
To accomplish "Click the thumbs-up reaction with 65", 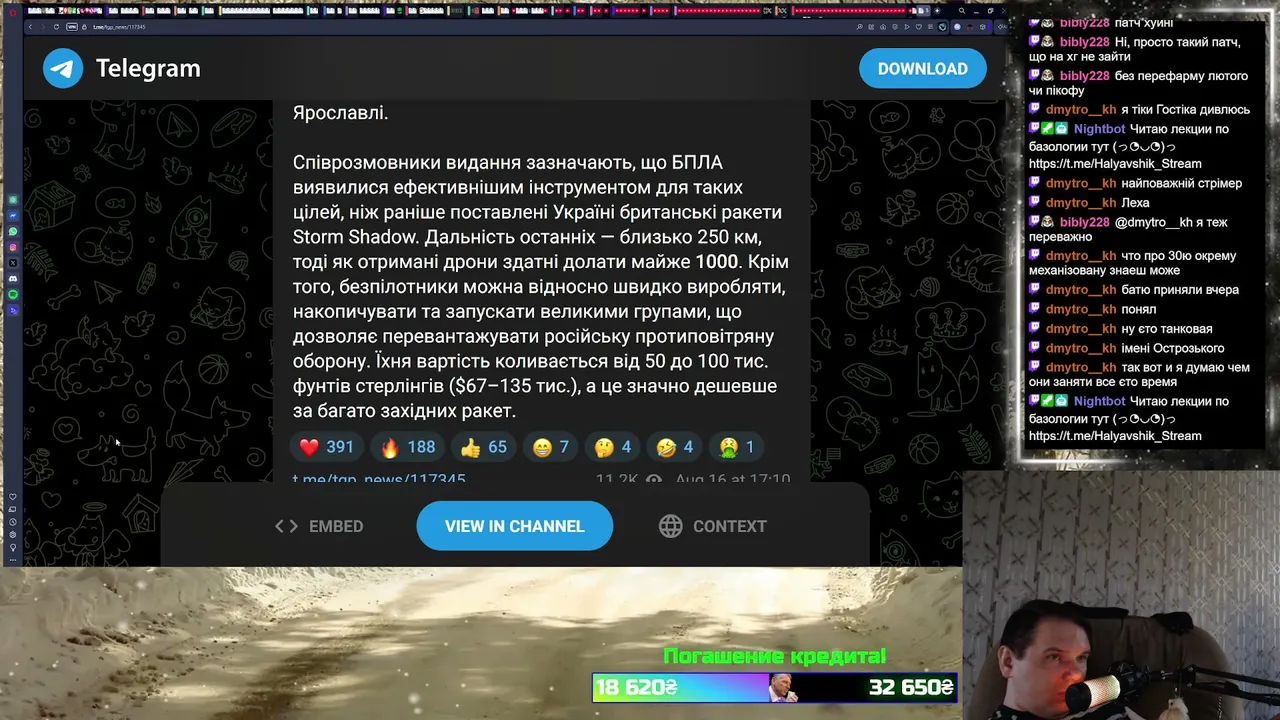I will click(483, 447).
